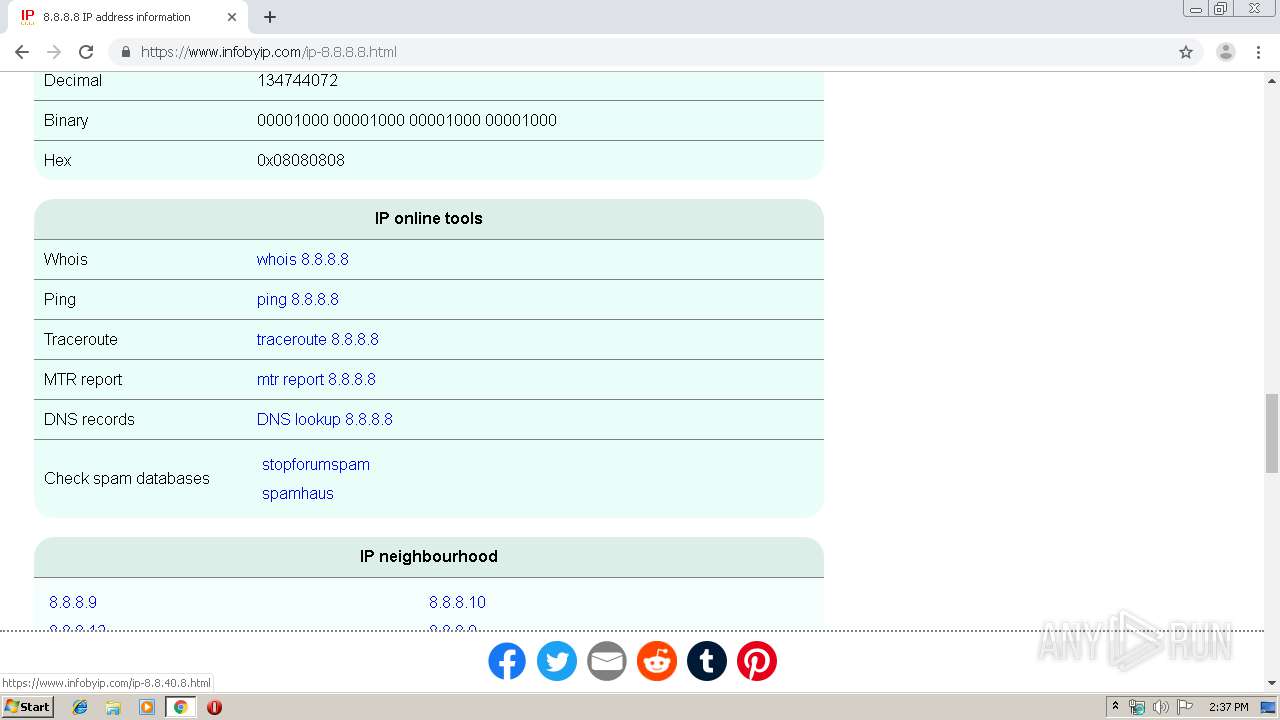Select the binary value 00001000 text
Screen dimensions: 1280x720
tap(407, 120)
